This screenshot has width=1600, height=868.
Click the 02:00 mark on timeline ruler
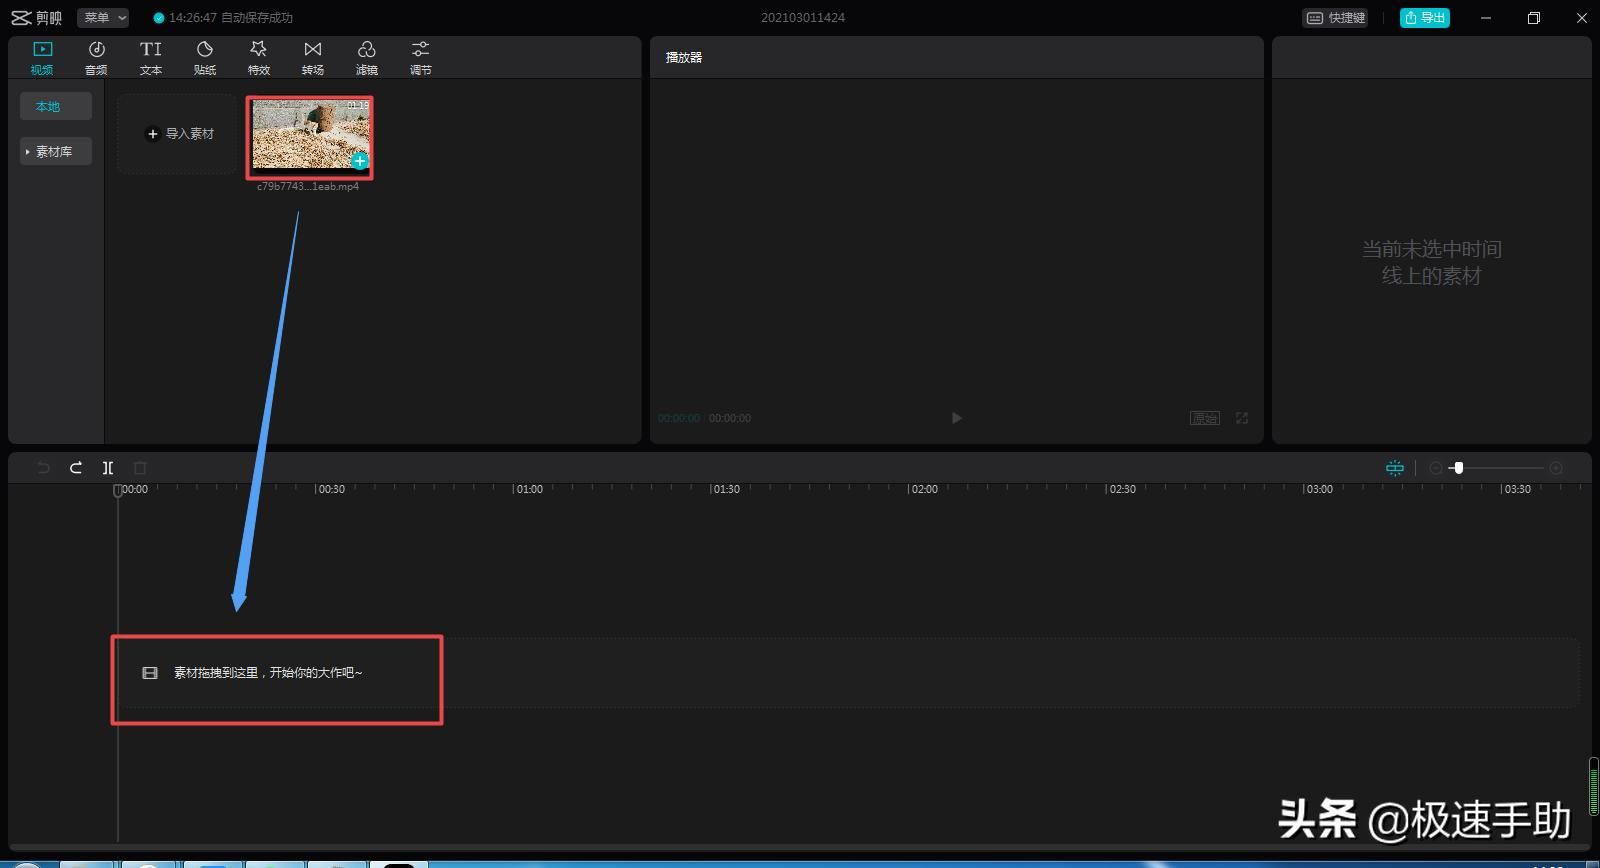click(x=924, y=489)
